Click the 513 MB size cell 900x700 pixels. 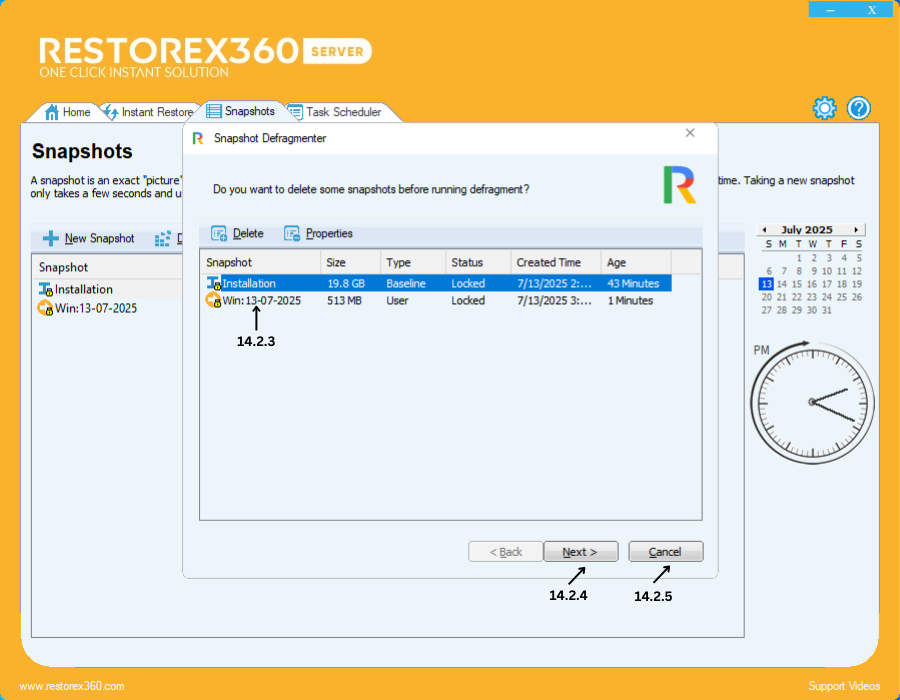pos(344,300)
